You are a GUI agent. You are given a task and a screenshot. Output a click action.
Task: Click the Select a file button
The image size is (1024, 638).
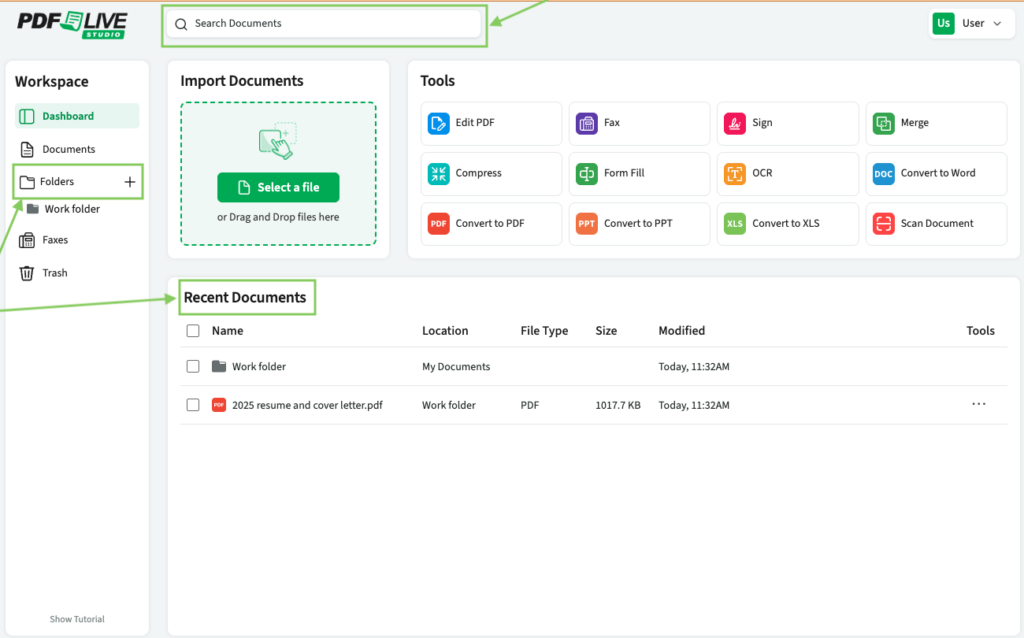pyautogui.click(x=278, y=187)
